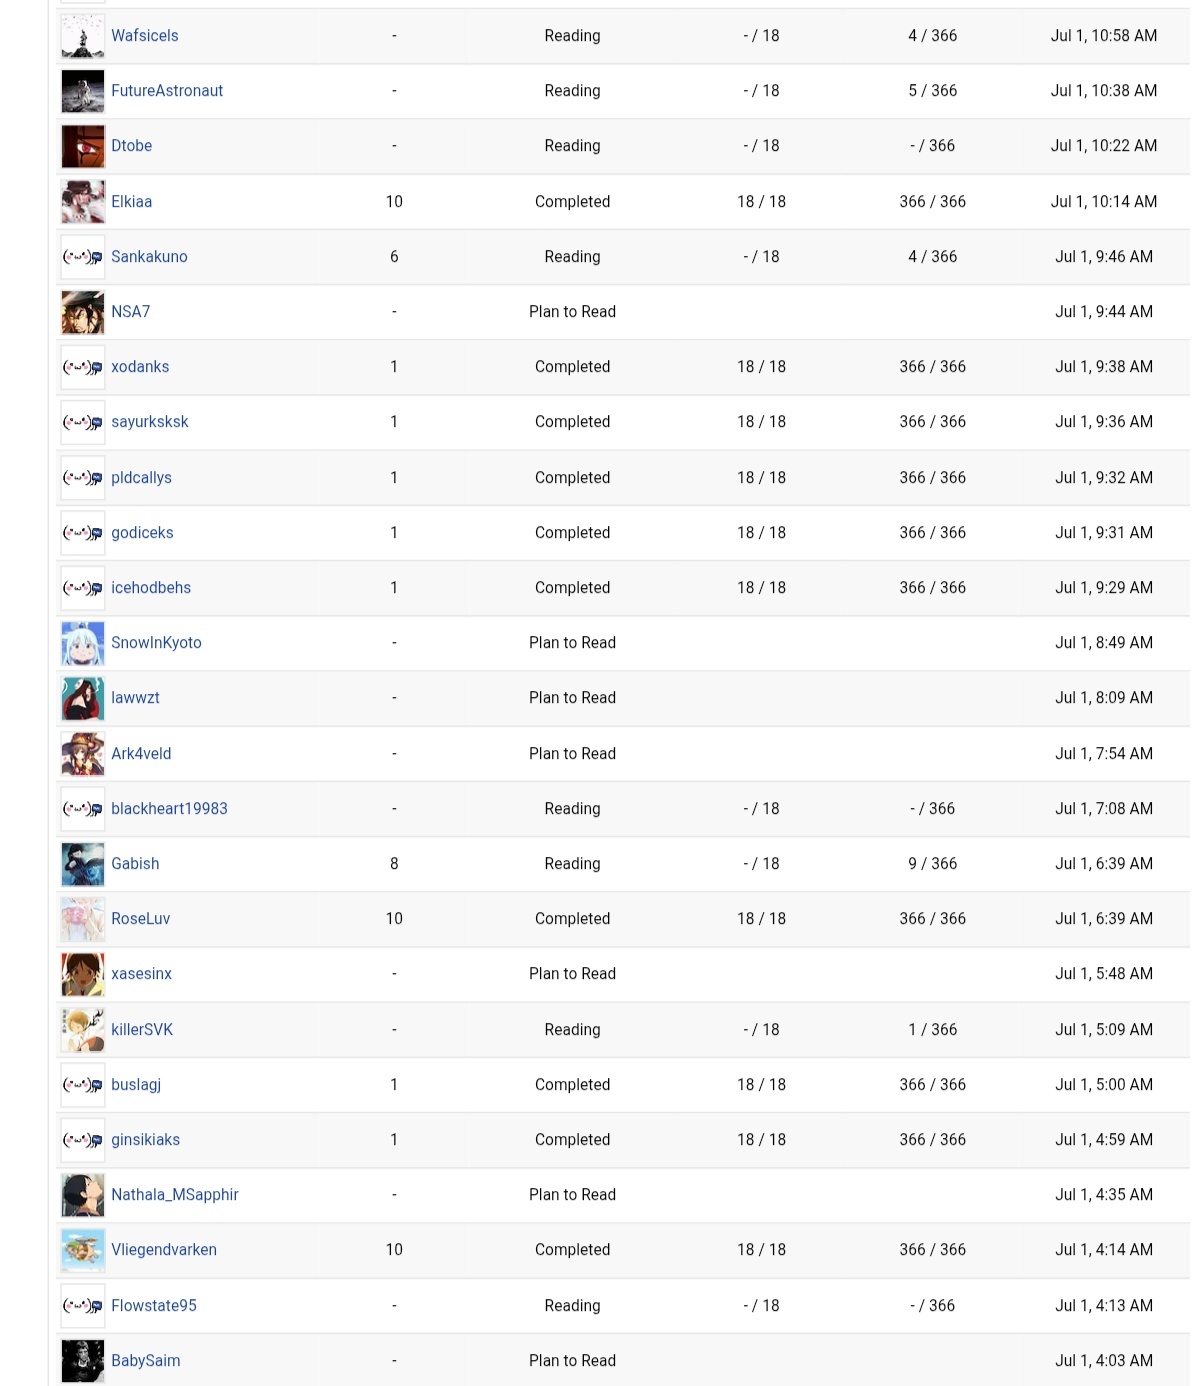Click xasesinx's avatar thumbnail

tap(82, 974)
